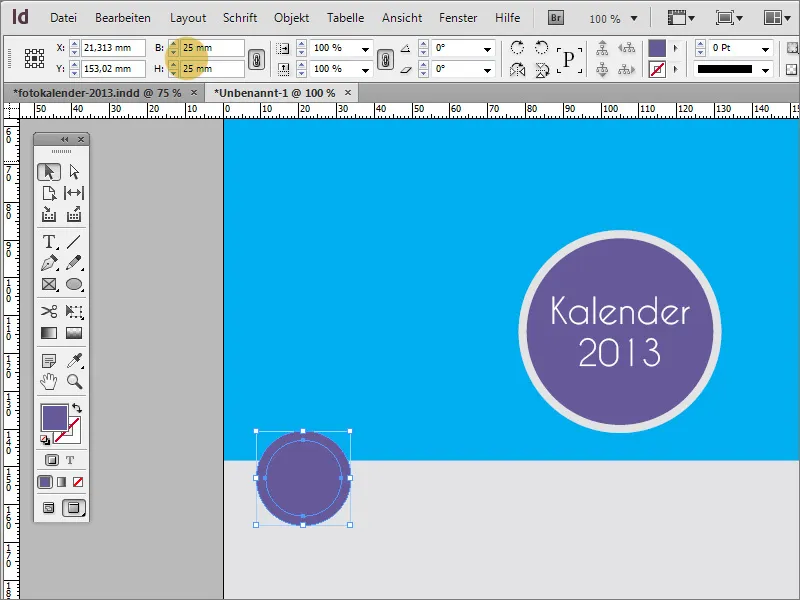The image size is (800, 600).
Task: Select the Line tool
Action: pos(74,241)
